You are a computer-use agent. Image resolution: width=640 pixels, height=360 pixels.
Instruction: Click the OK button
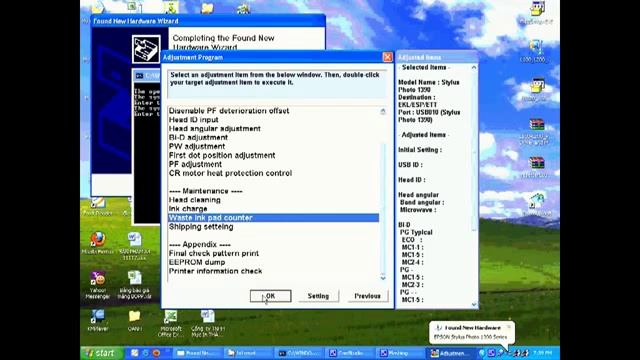tap(271, 296)
